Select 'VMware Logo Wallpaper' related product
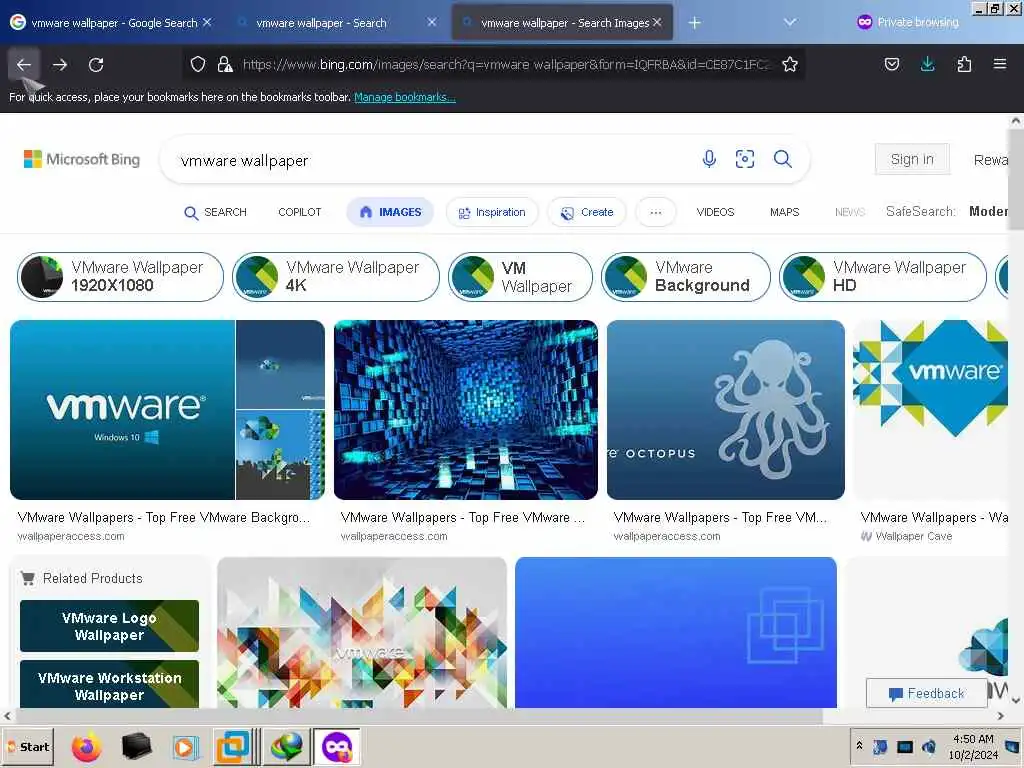The image size is (1024, 768). [110, 626]
